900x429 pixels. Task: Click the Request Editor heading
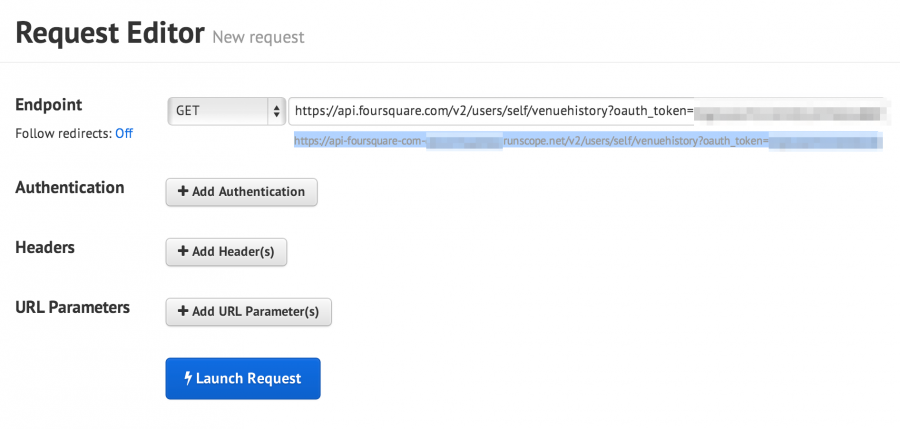pyautogui.click(x=110, y=34)
